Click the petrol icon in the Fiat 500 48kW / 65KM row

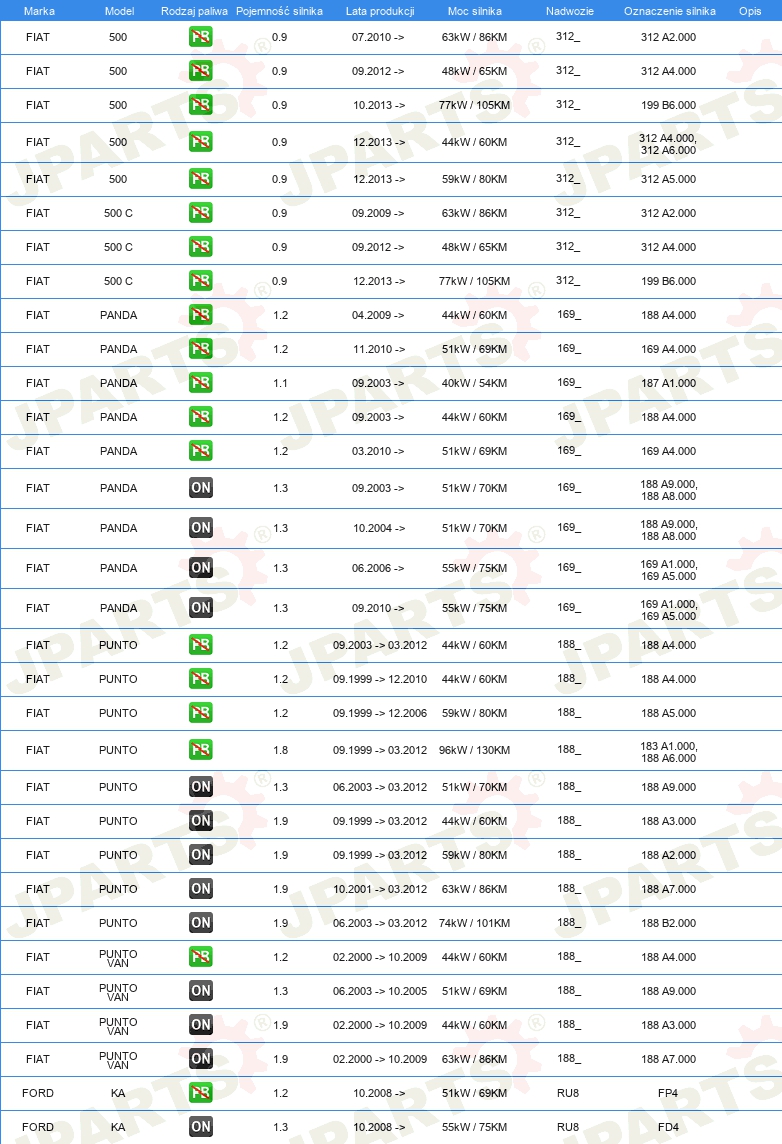201,71
